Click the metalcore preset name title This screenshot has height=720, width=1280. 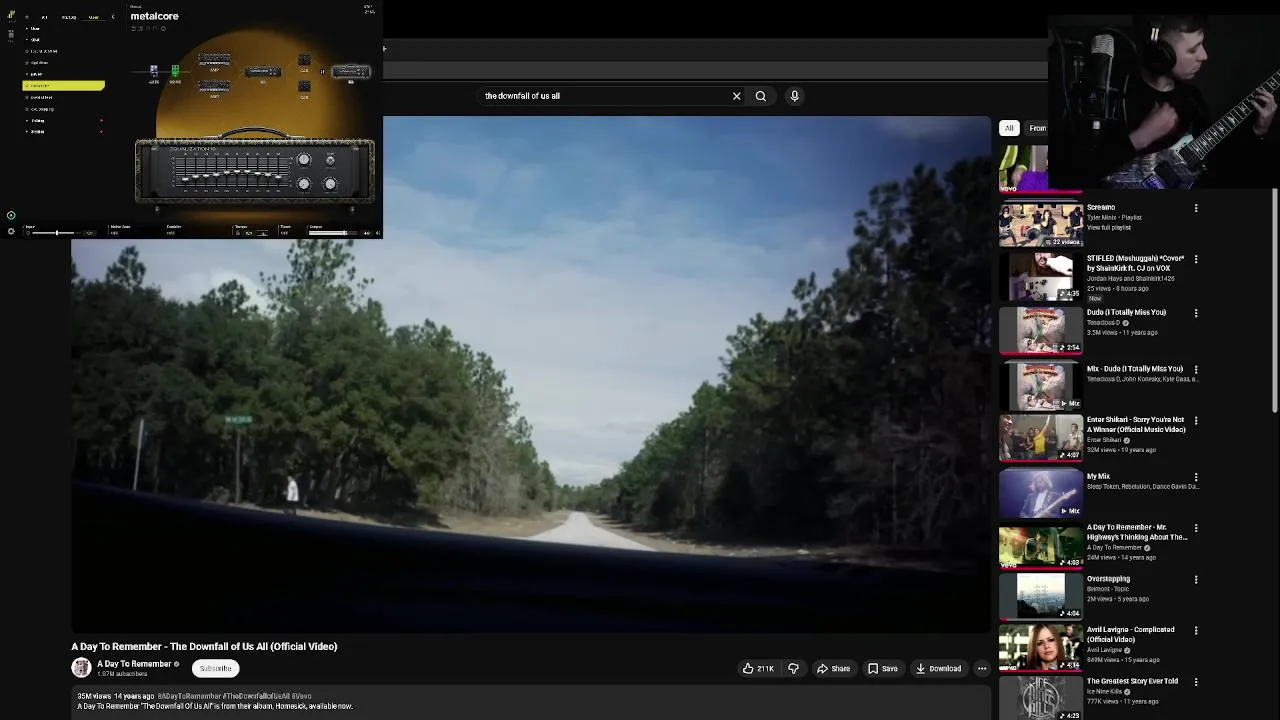pyautogui.click(x=154, y=16)
